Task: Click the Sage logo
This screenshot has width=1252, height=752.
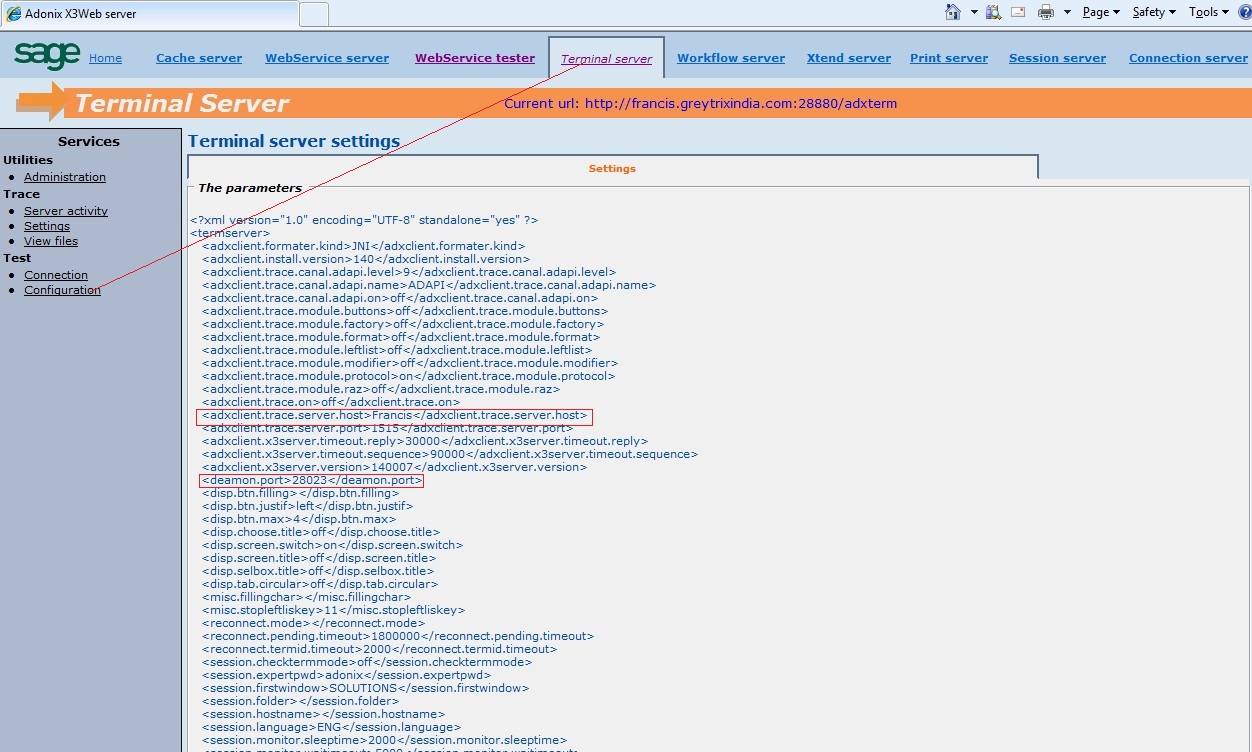Action: [47, 56]
